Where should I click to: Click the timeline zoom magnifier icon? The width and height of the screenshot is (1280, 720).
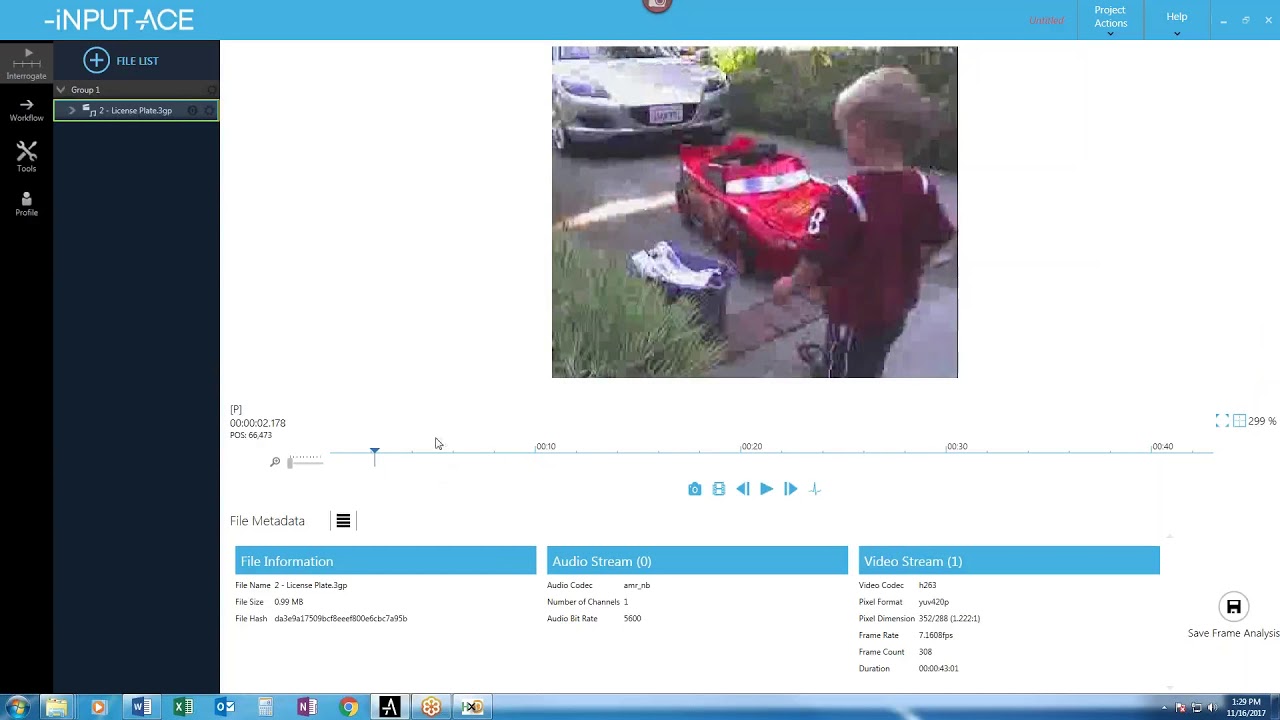(x=275, y=462)
